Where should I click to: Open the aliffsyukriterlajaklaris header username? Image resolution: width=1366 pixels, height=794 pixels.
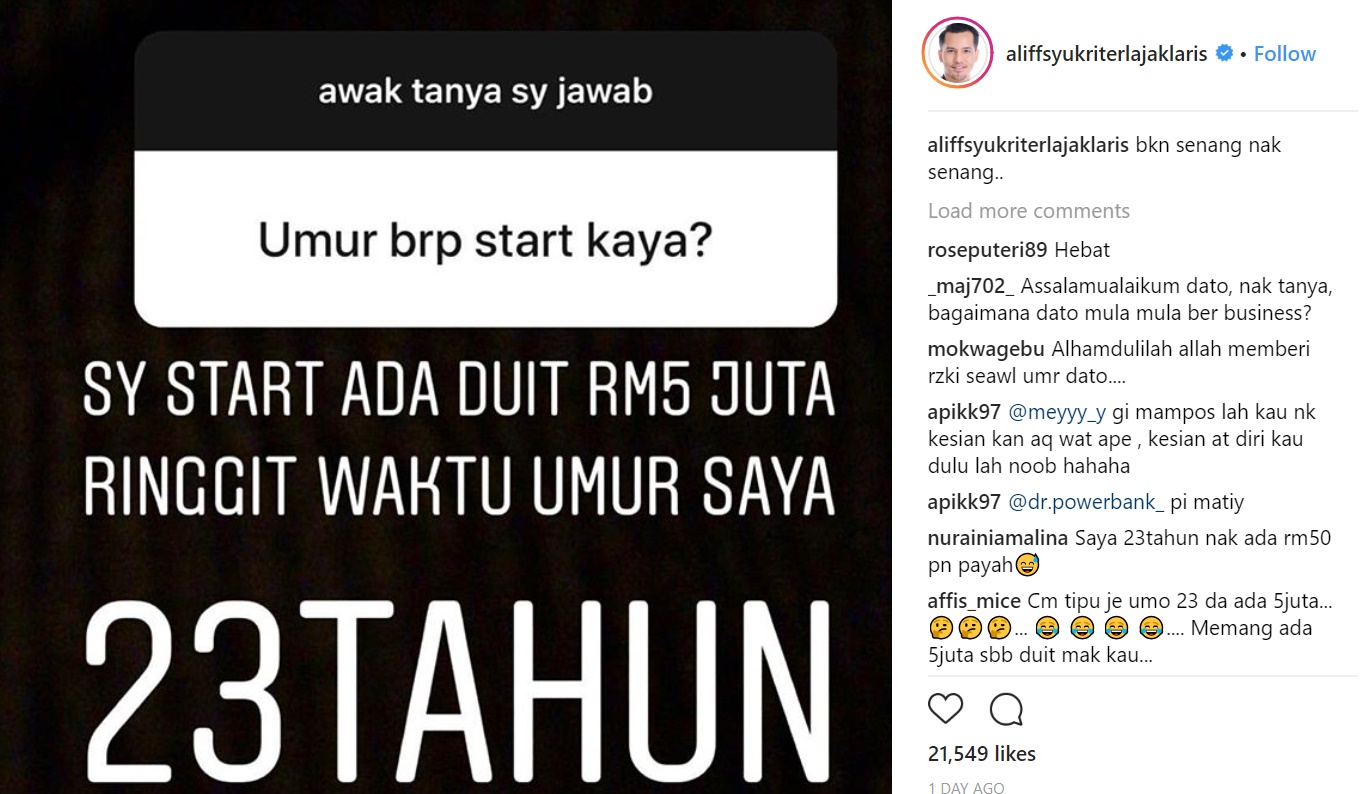coord(1108,54)
